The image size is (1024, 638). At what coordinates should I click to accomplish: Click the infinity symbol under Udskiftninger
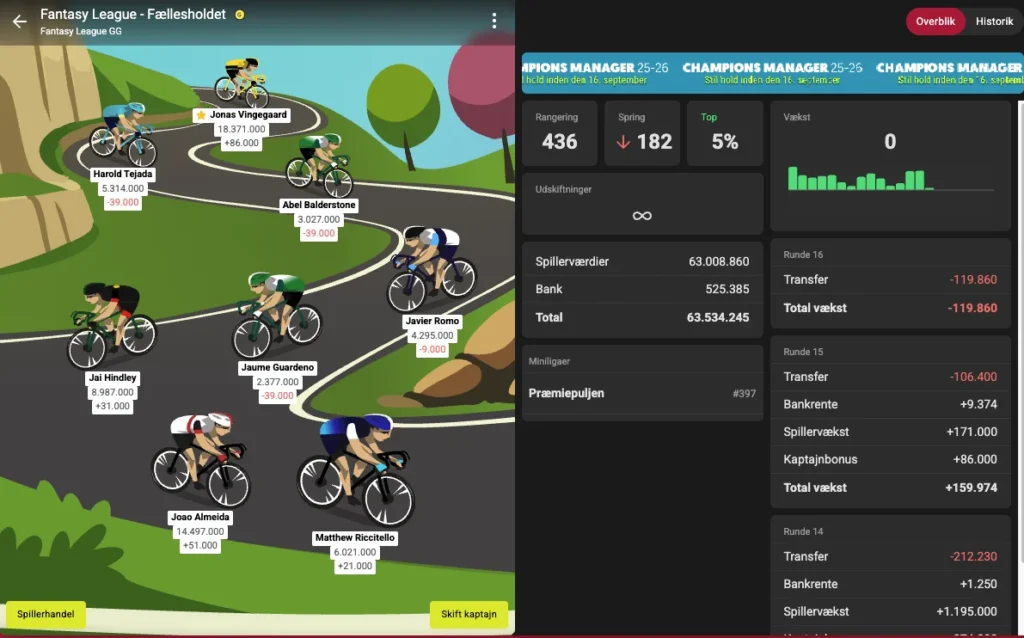(642, 215)
